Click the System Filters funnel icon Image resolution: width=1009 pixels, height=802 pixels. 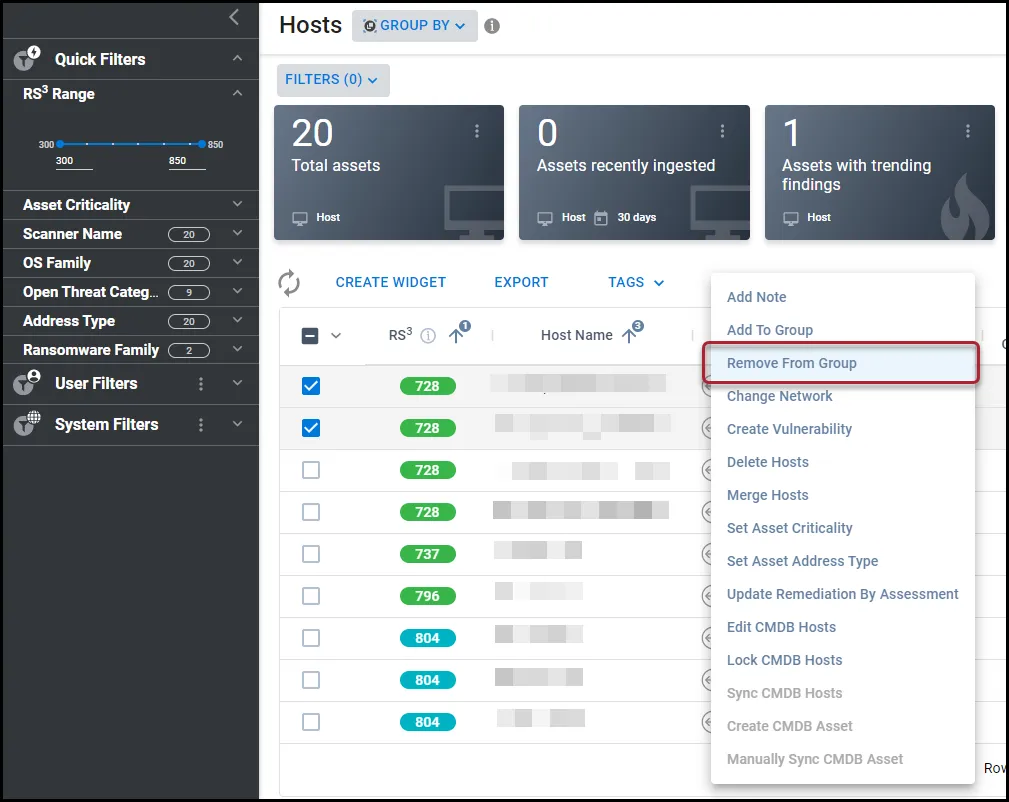(x=27, y=424)
